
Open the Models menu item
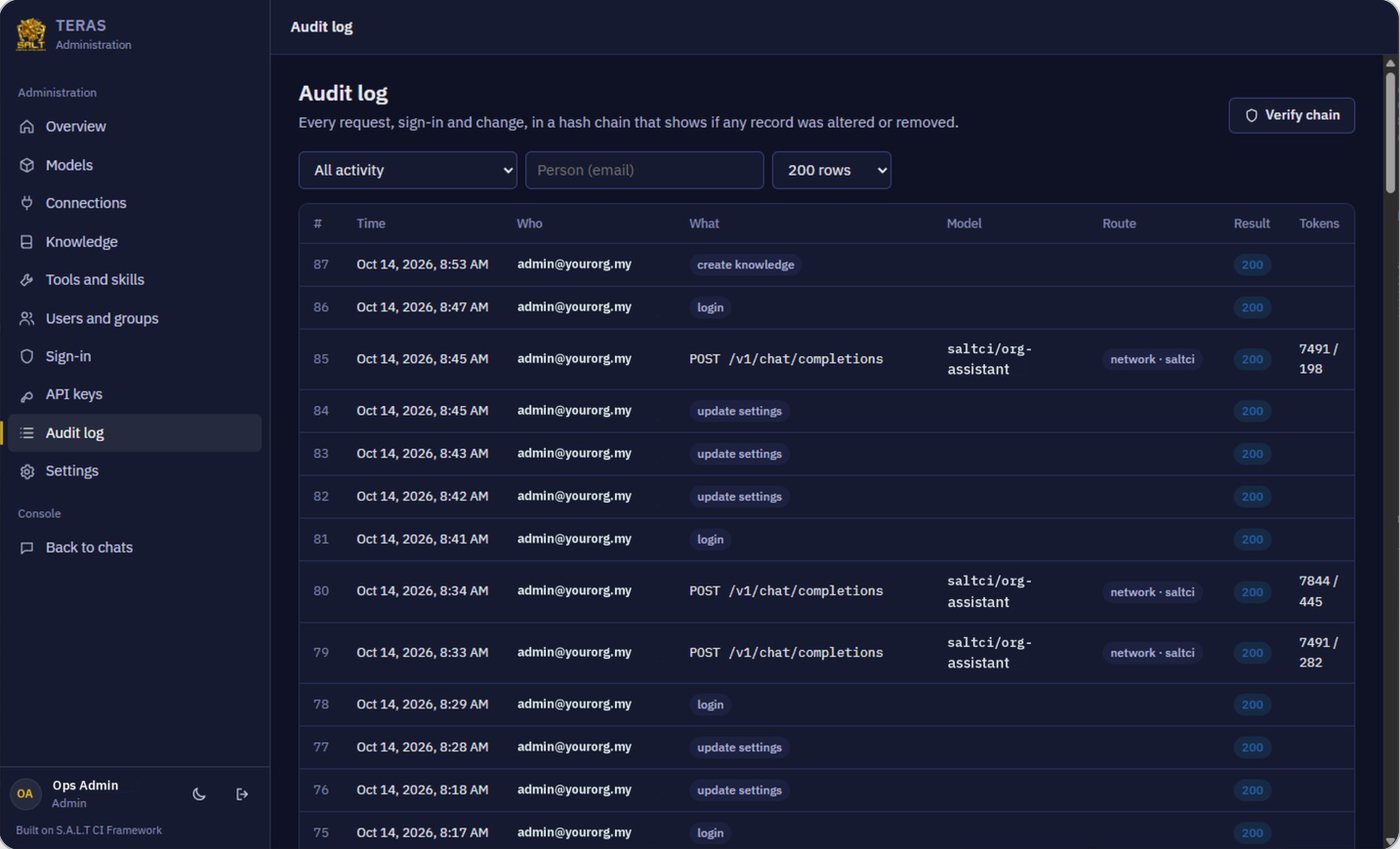[x=134, y=165]
